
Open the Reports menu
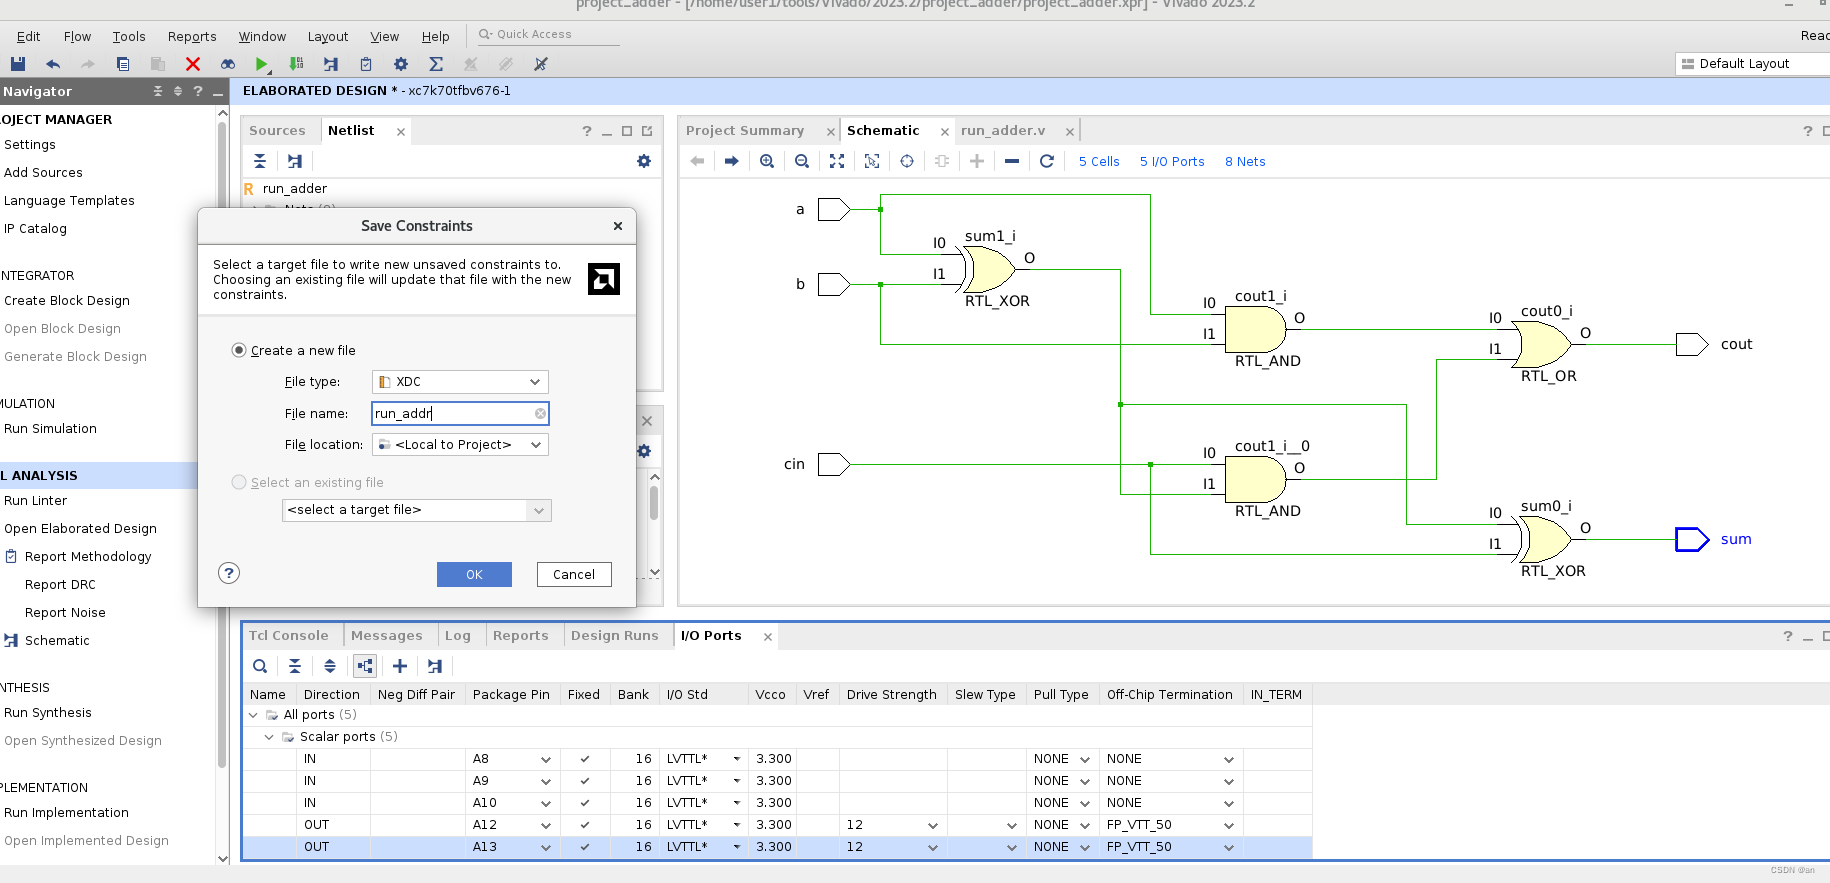pos(192,36)
